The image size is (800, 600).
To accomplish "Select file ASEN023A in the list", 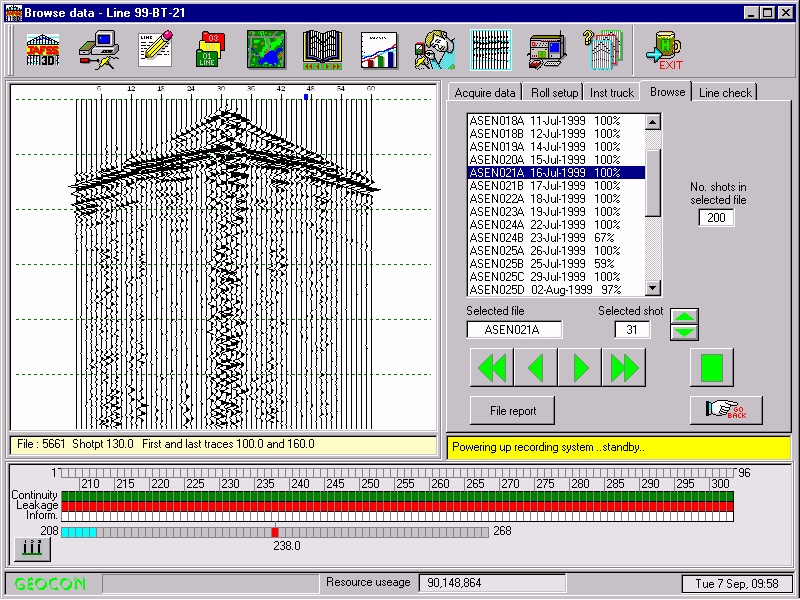I will (556, 212).
